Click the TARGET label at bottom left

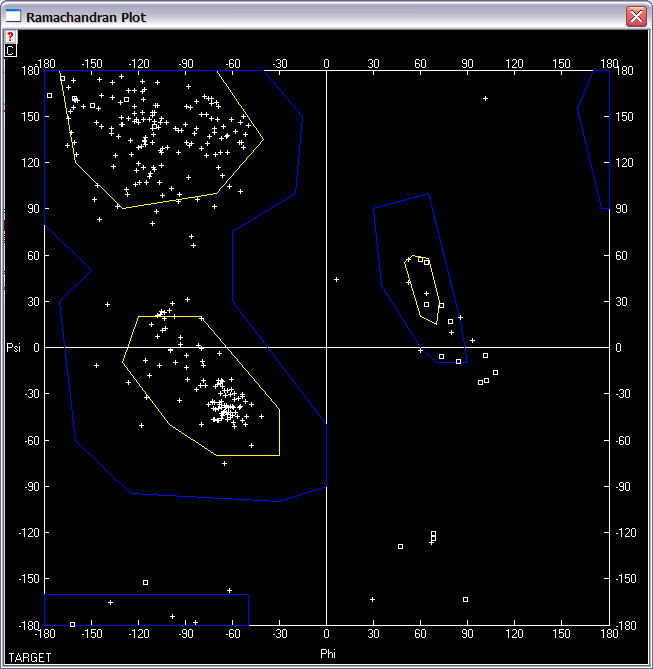pos(26,657)
